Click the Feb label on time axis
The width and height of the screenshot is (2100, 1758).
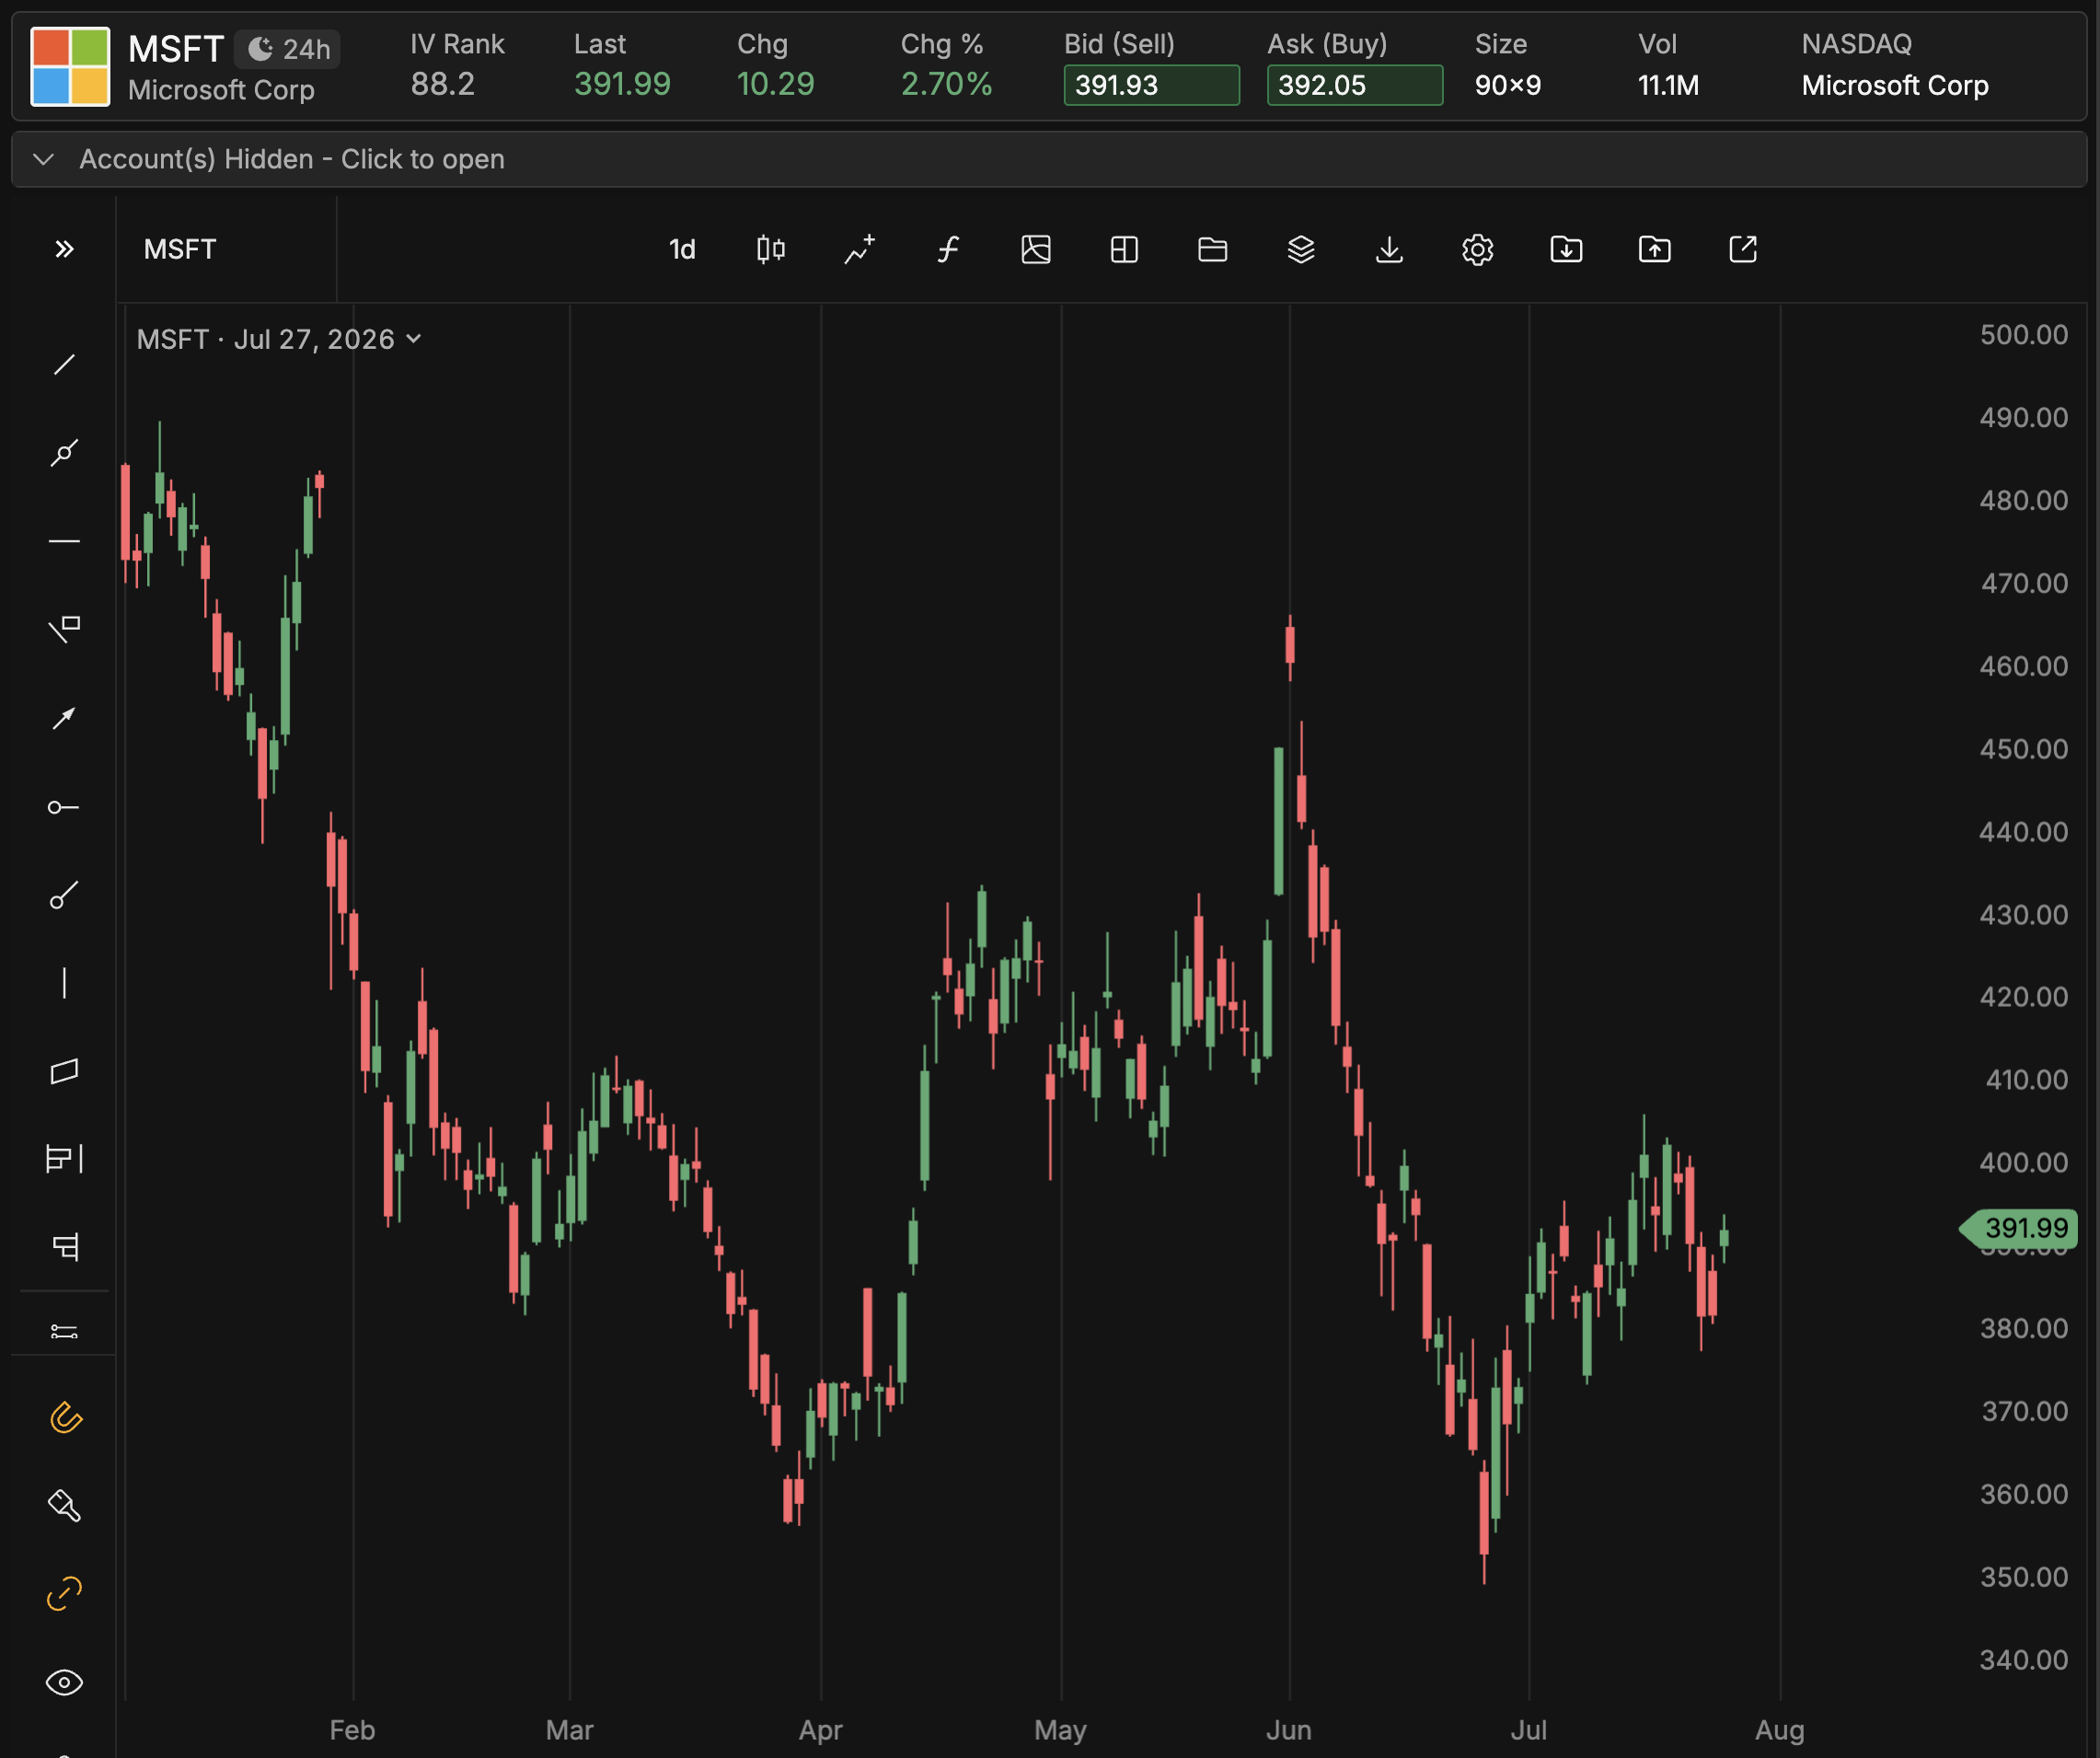coord(352,1729)
